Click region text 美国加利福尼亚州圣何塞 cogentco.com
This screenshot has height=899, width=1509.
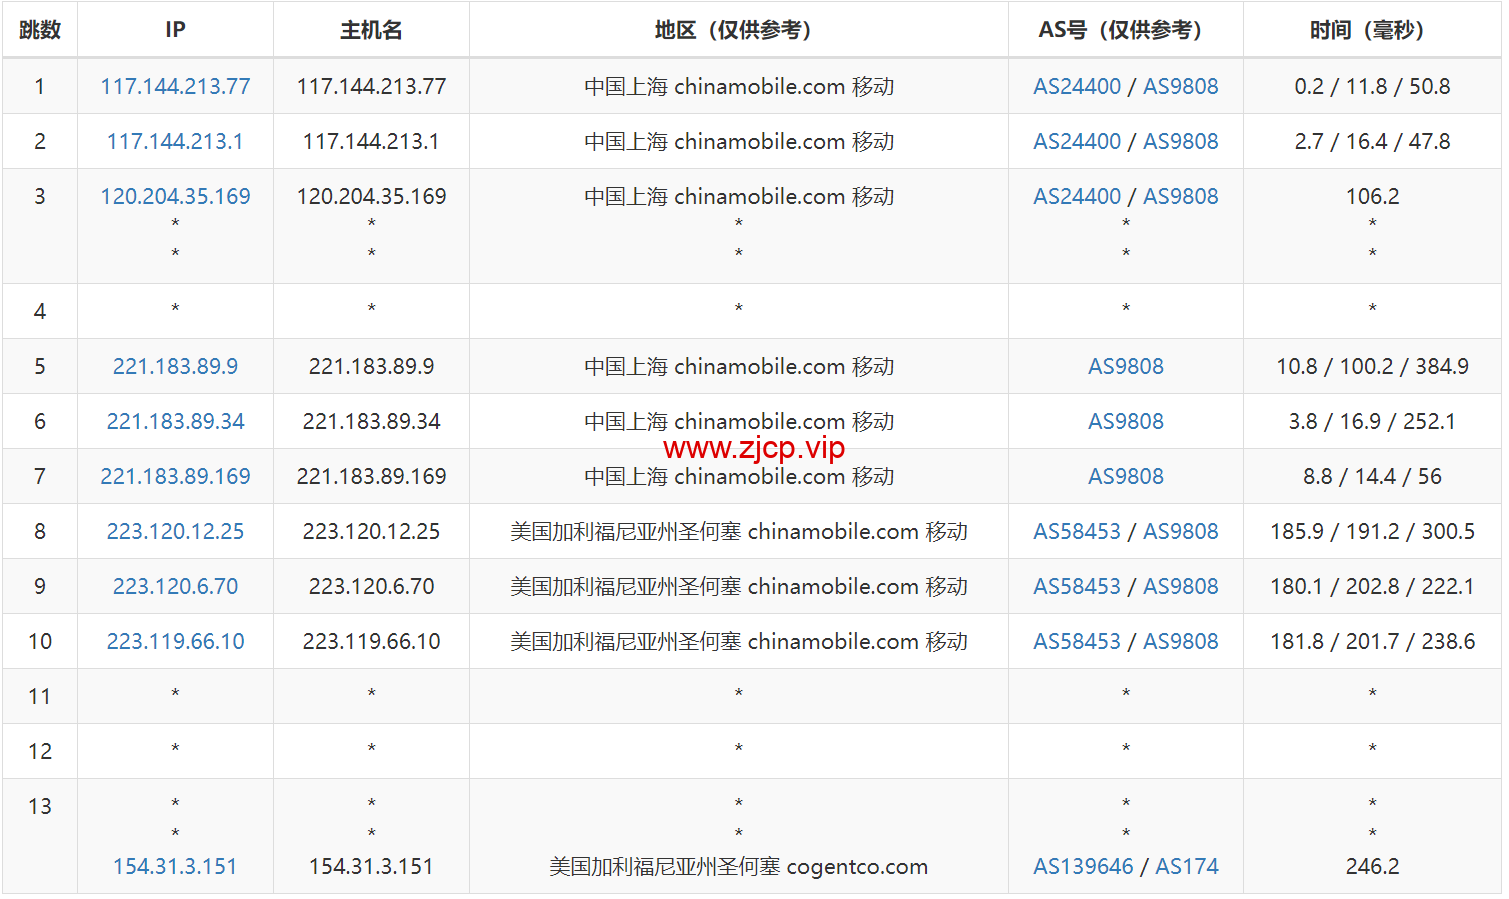coord(738,867)
